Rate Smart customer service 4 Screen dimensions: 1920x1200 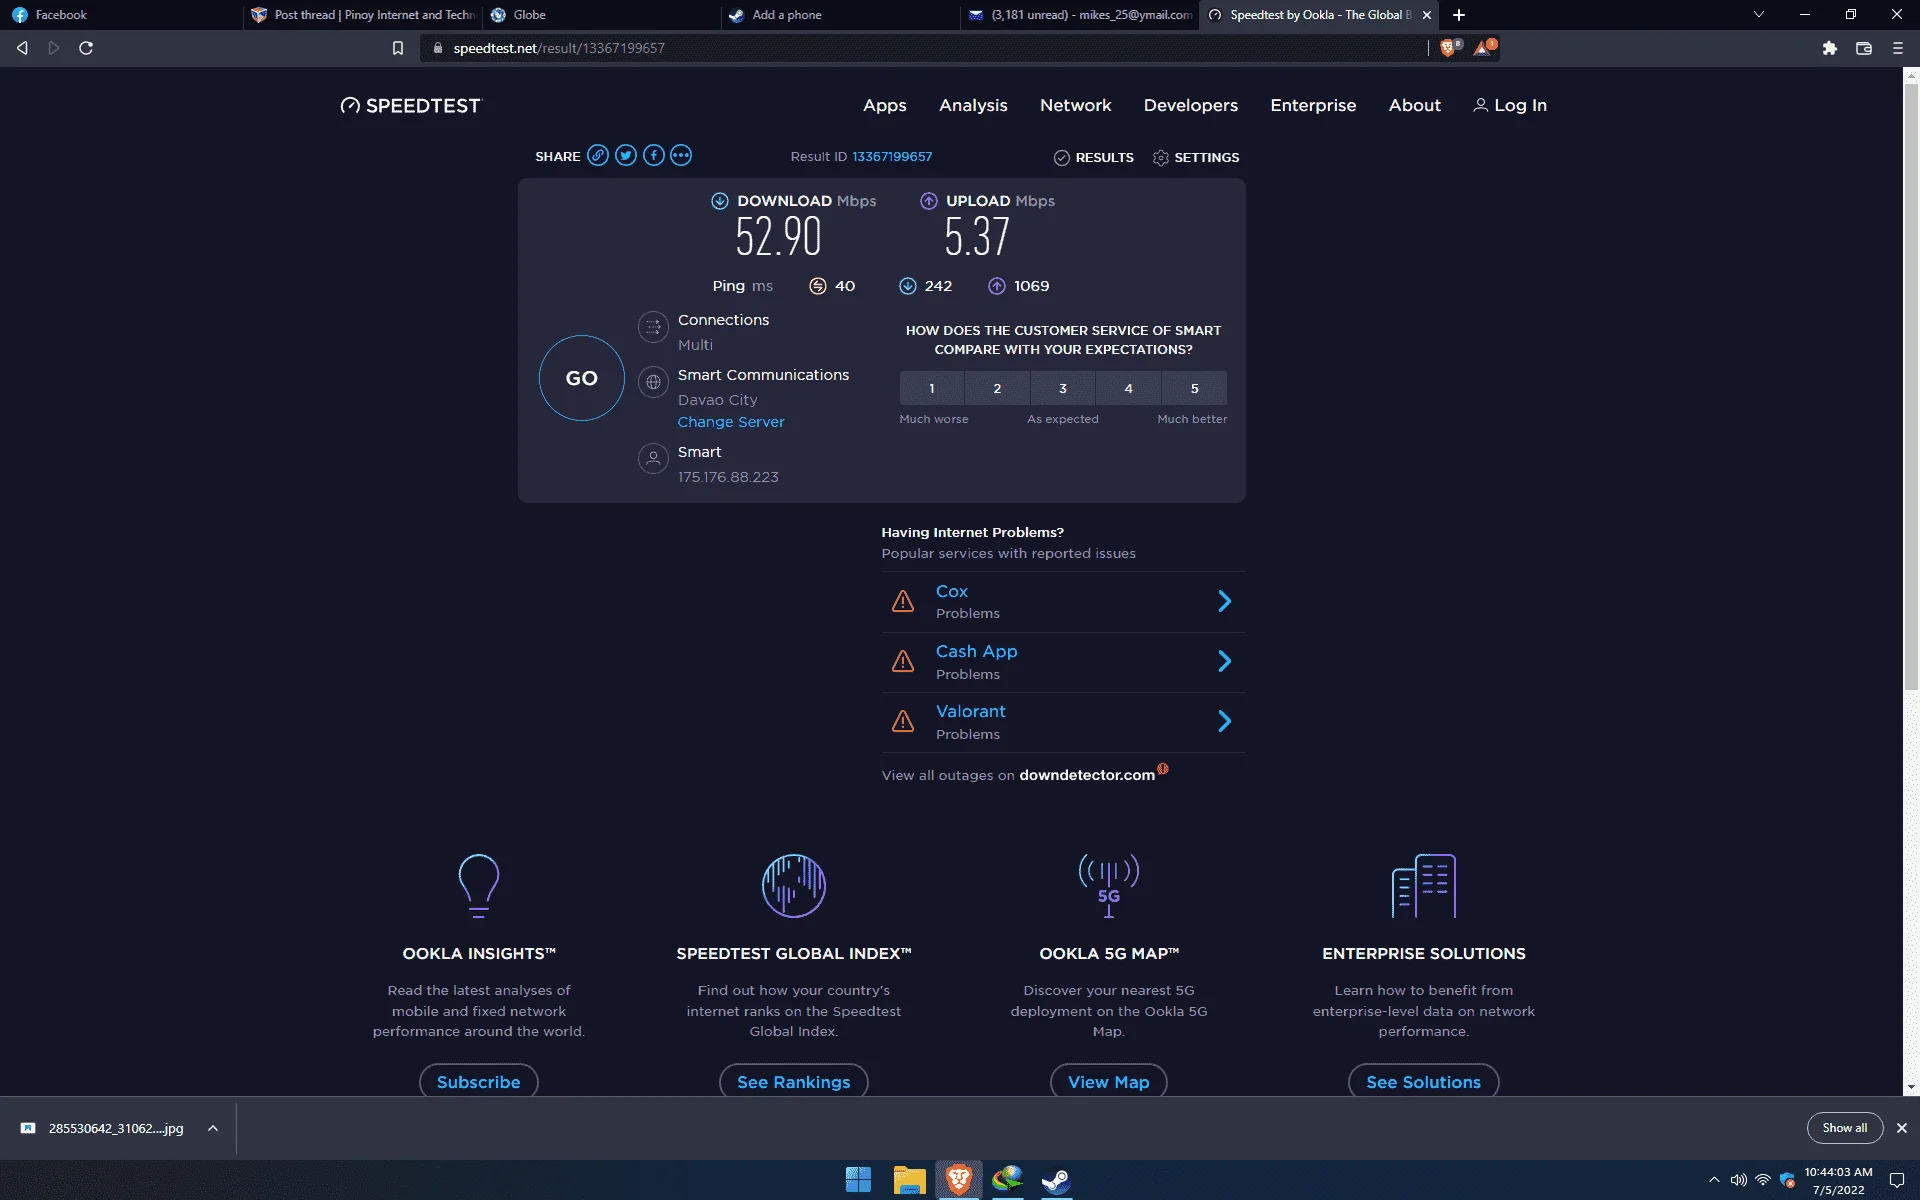pyautogui.click(x=1128, y=388)
